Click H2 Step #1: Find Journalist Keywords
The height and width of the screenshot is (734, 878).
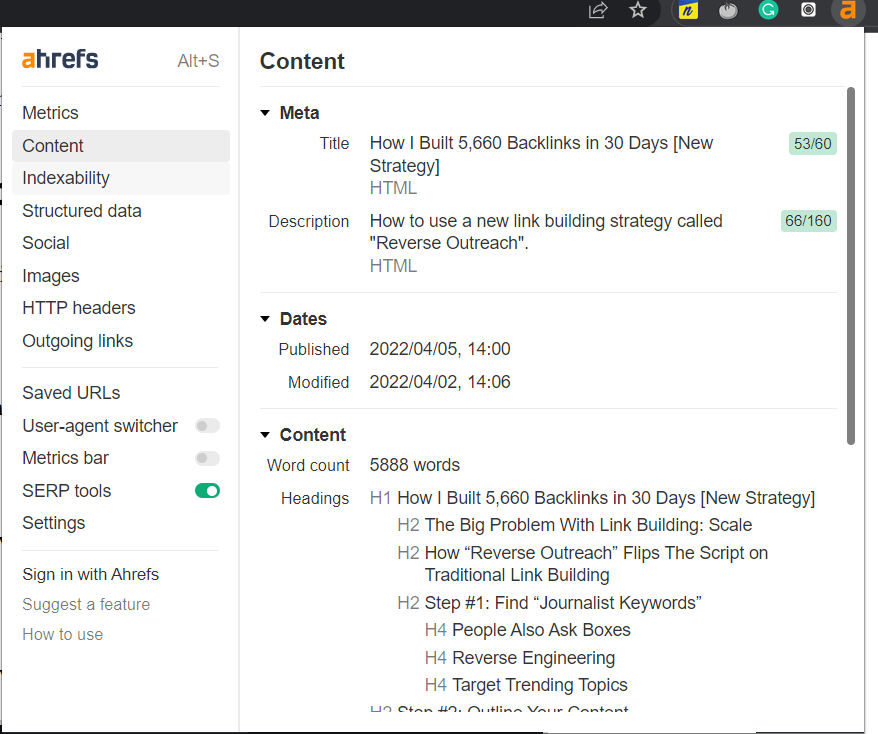coord(549,603)
